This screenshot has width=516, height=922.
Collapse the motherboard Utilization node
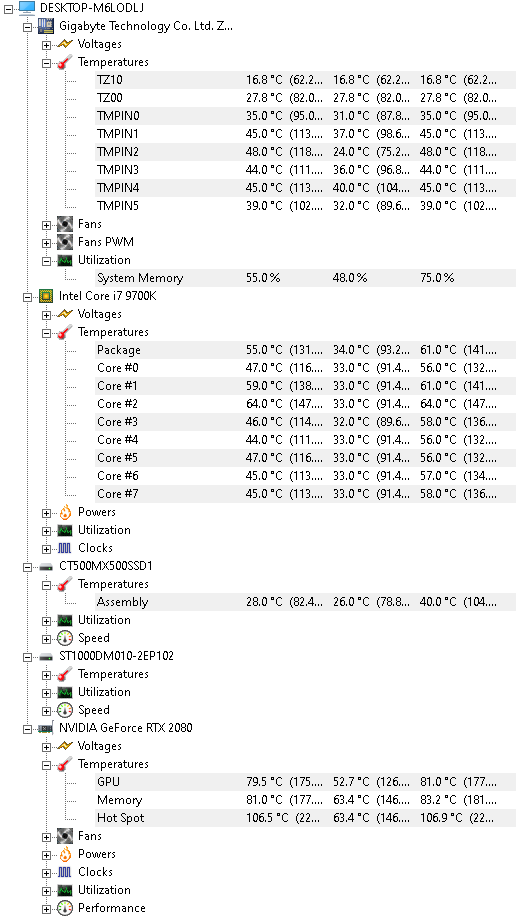pos(46,261)
